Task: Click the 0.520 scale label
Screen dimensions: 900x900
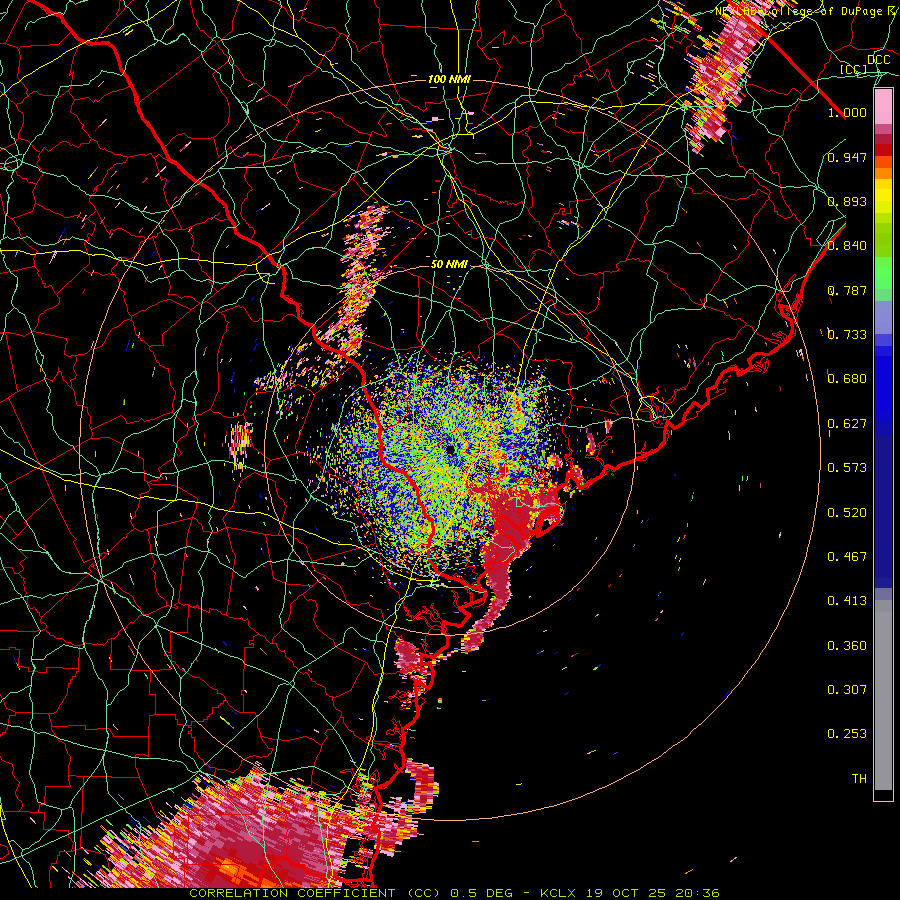Action: [847, 512]
